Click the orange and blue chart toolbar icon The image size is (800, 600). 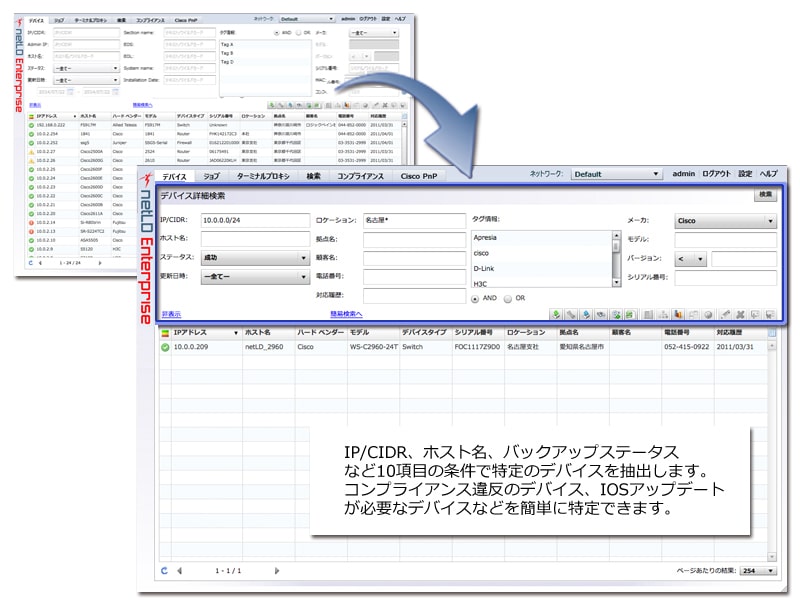pos(678,314)
